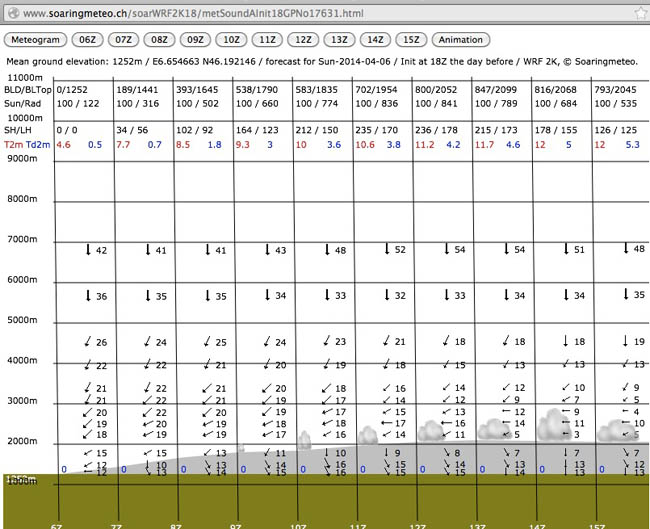Switch to the 10Z forecast
The width and height of the screenshot is (650, 529).
[x=229, y=40]
